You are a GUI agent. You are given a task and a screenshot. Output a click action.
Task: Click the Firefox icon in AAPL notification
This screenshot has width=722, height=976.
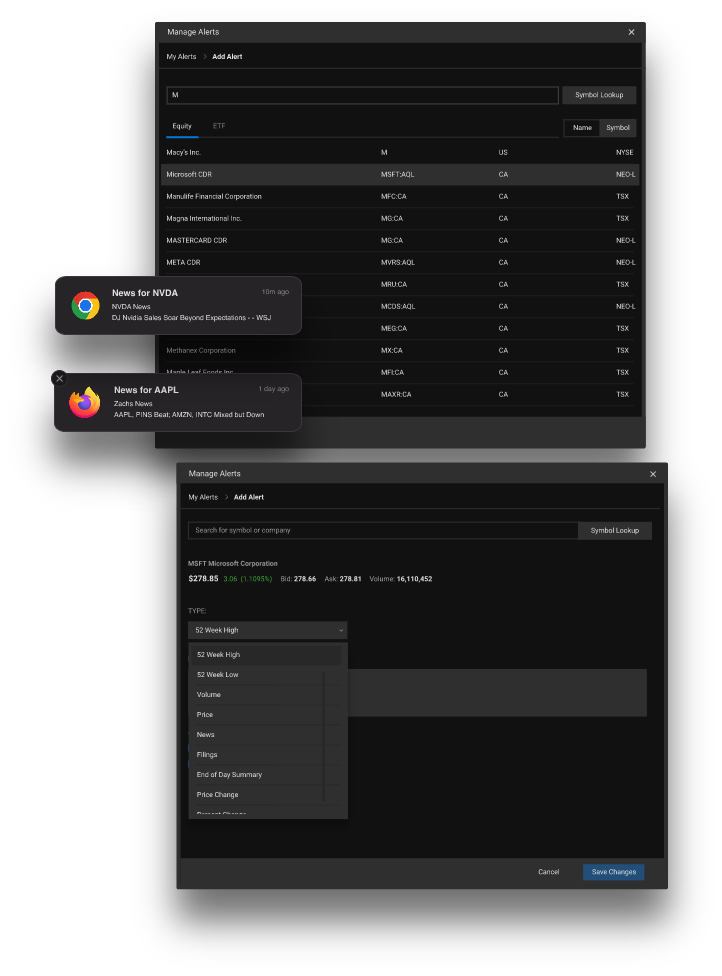pos(85,403)
